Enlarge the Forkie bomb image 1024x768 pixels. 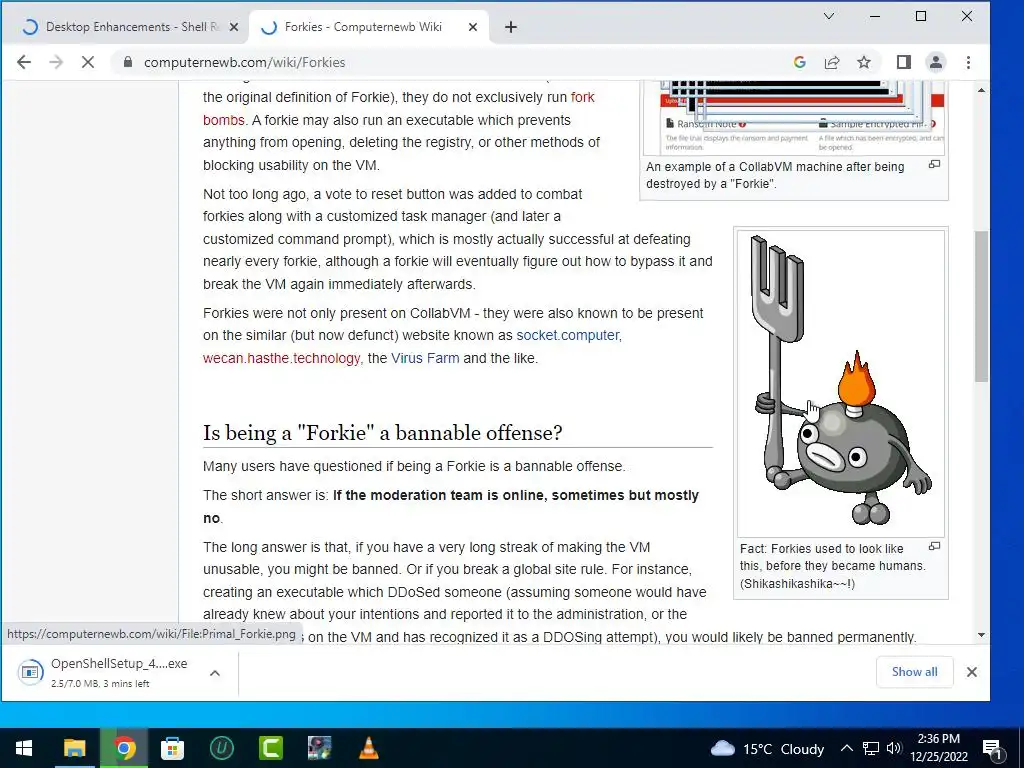click(x=935, y=546)
